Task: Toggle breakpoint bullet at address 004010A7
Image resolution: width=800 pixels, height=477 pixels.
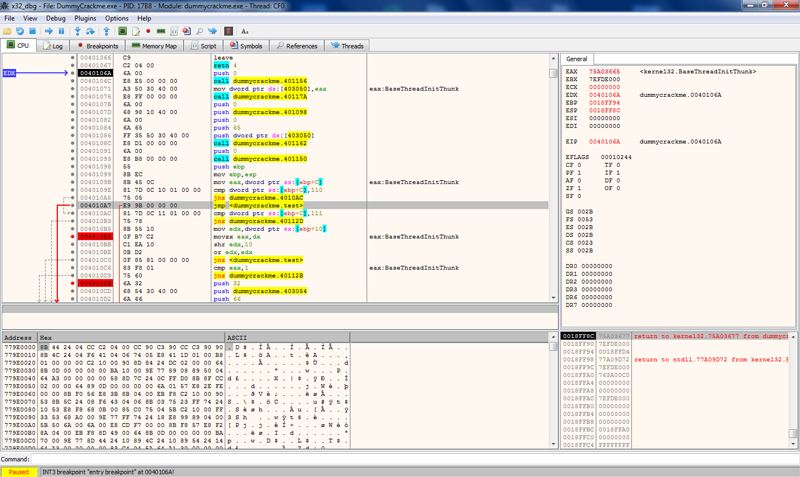Action: [x=72, y=206]
